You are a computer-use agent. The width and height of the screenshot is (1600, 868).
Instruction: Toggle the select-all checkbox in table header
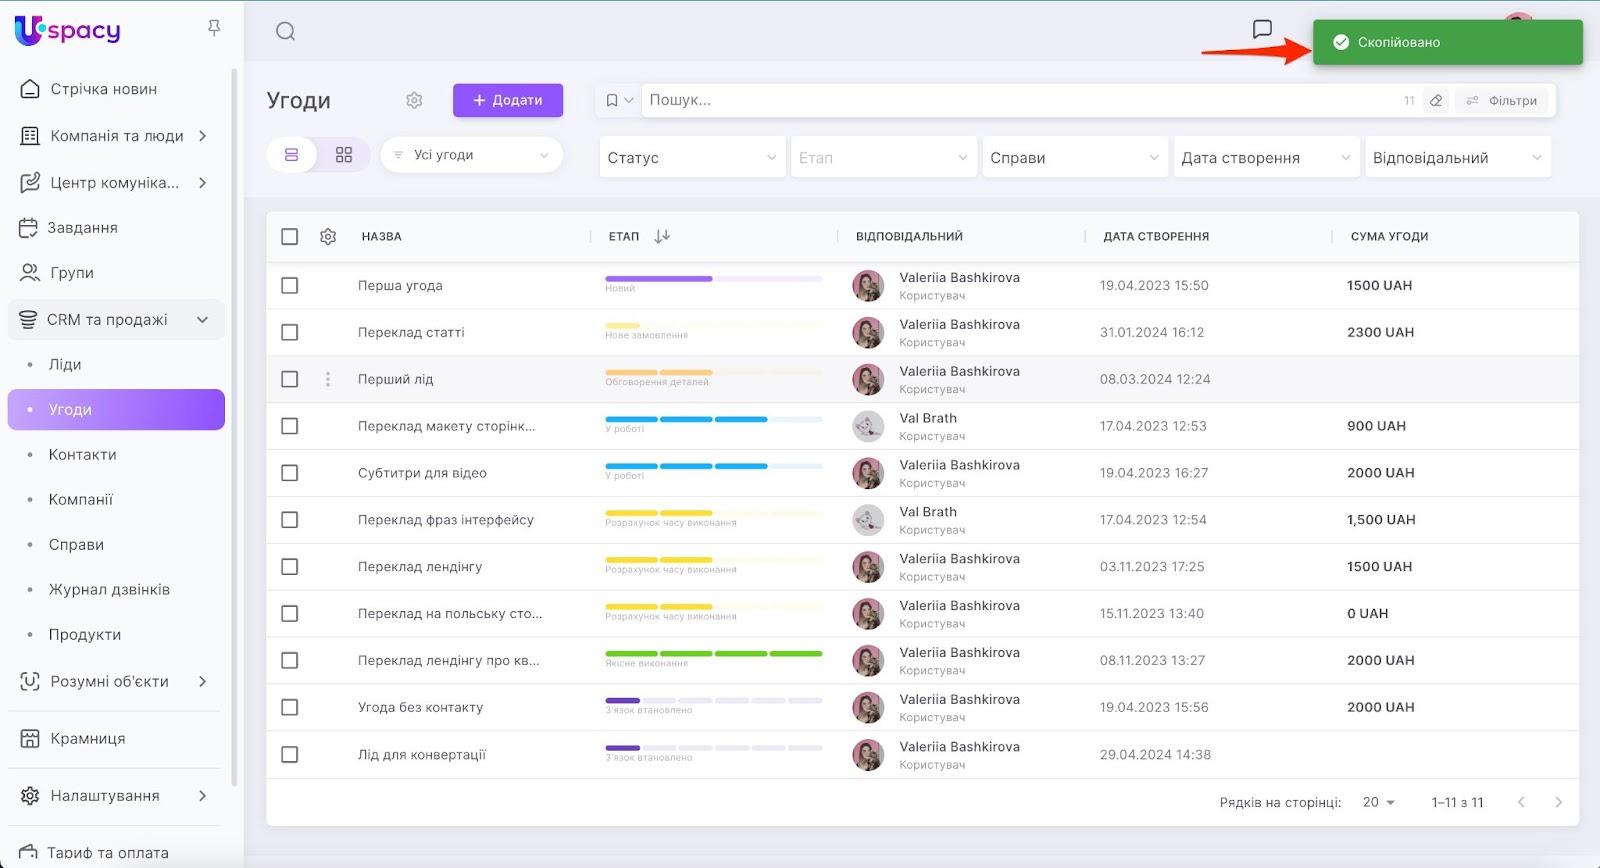(x=290, y=237)
